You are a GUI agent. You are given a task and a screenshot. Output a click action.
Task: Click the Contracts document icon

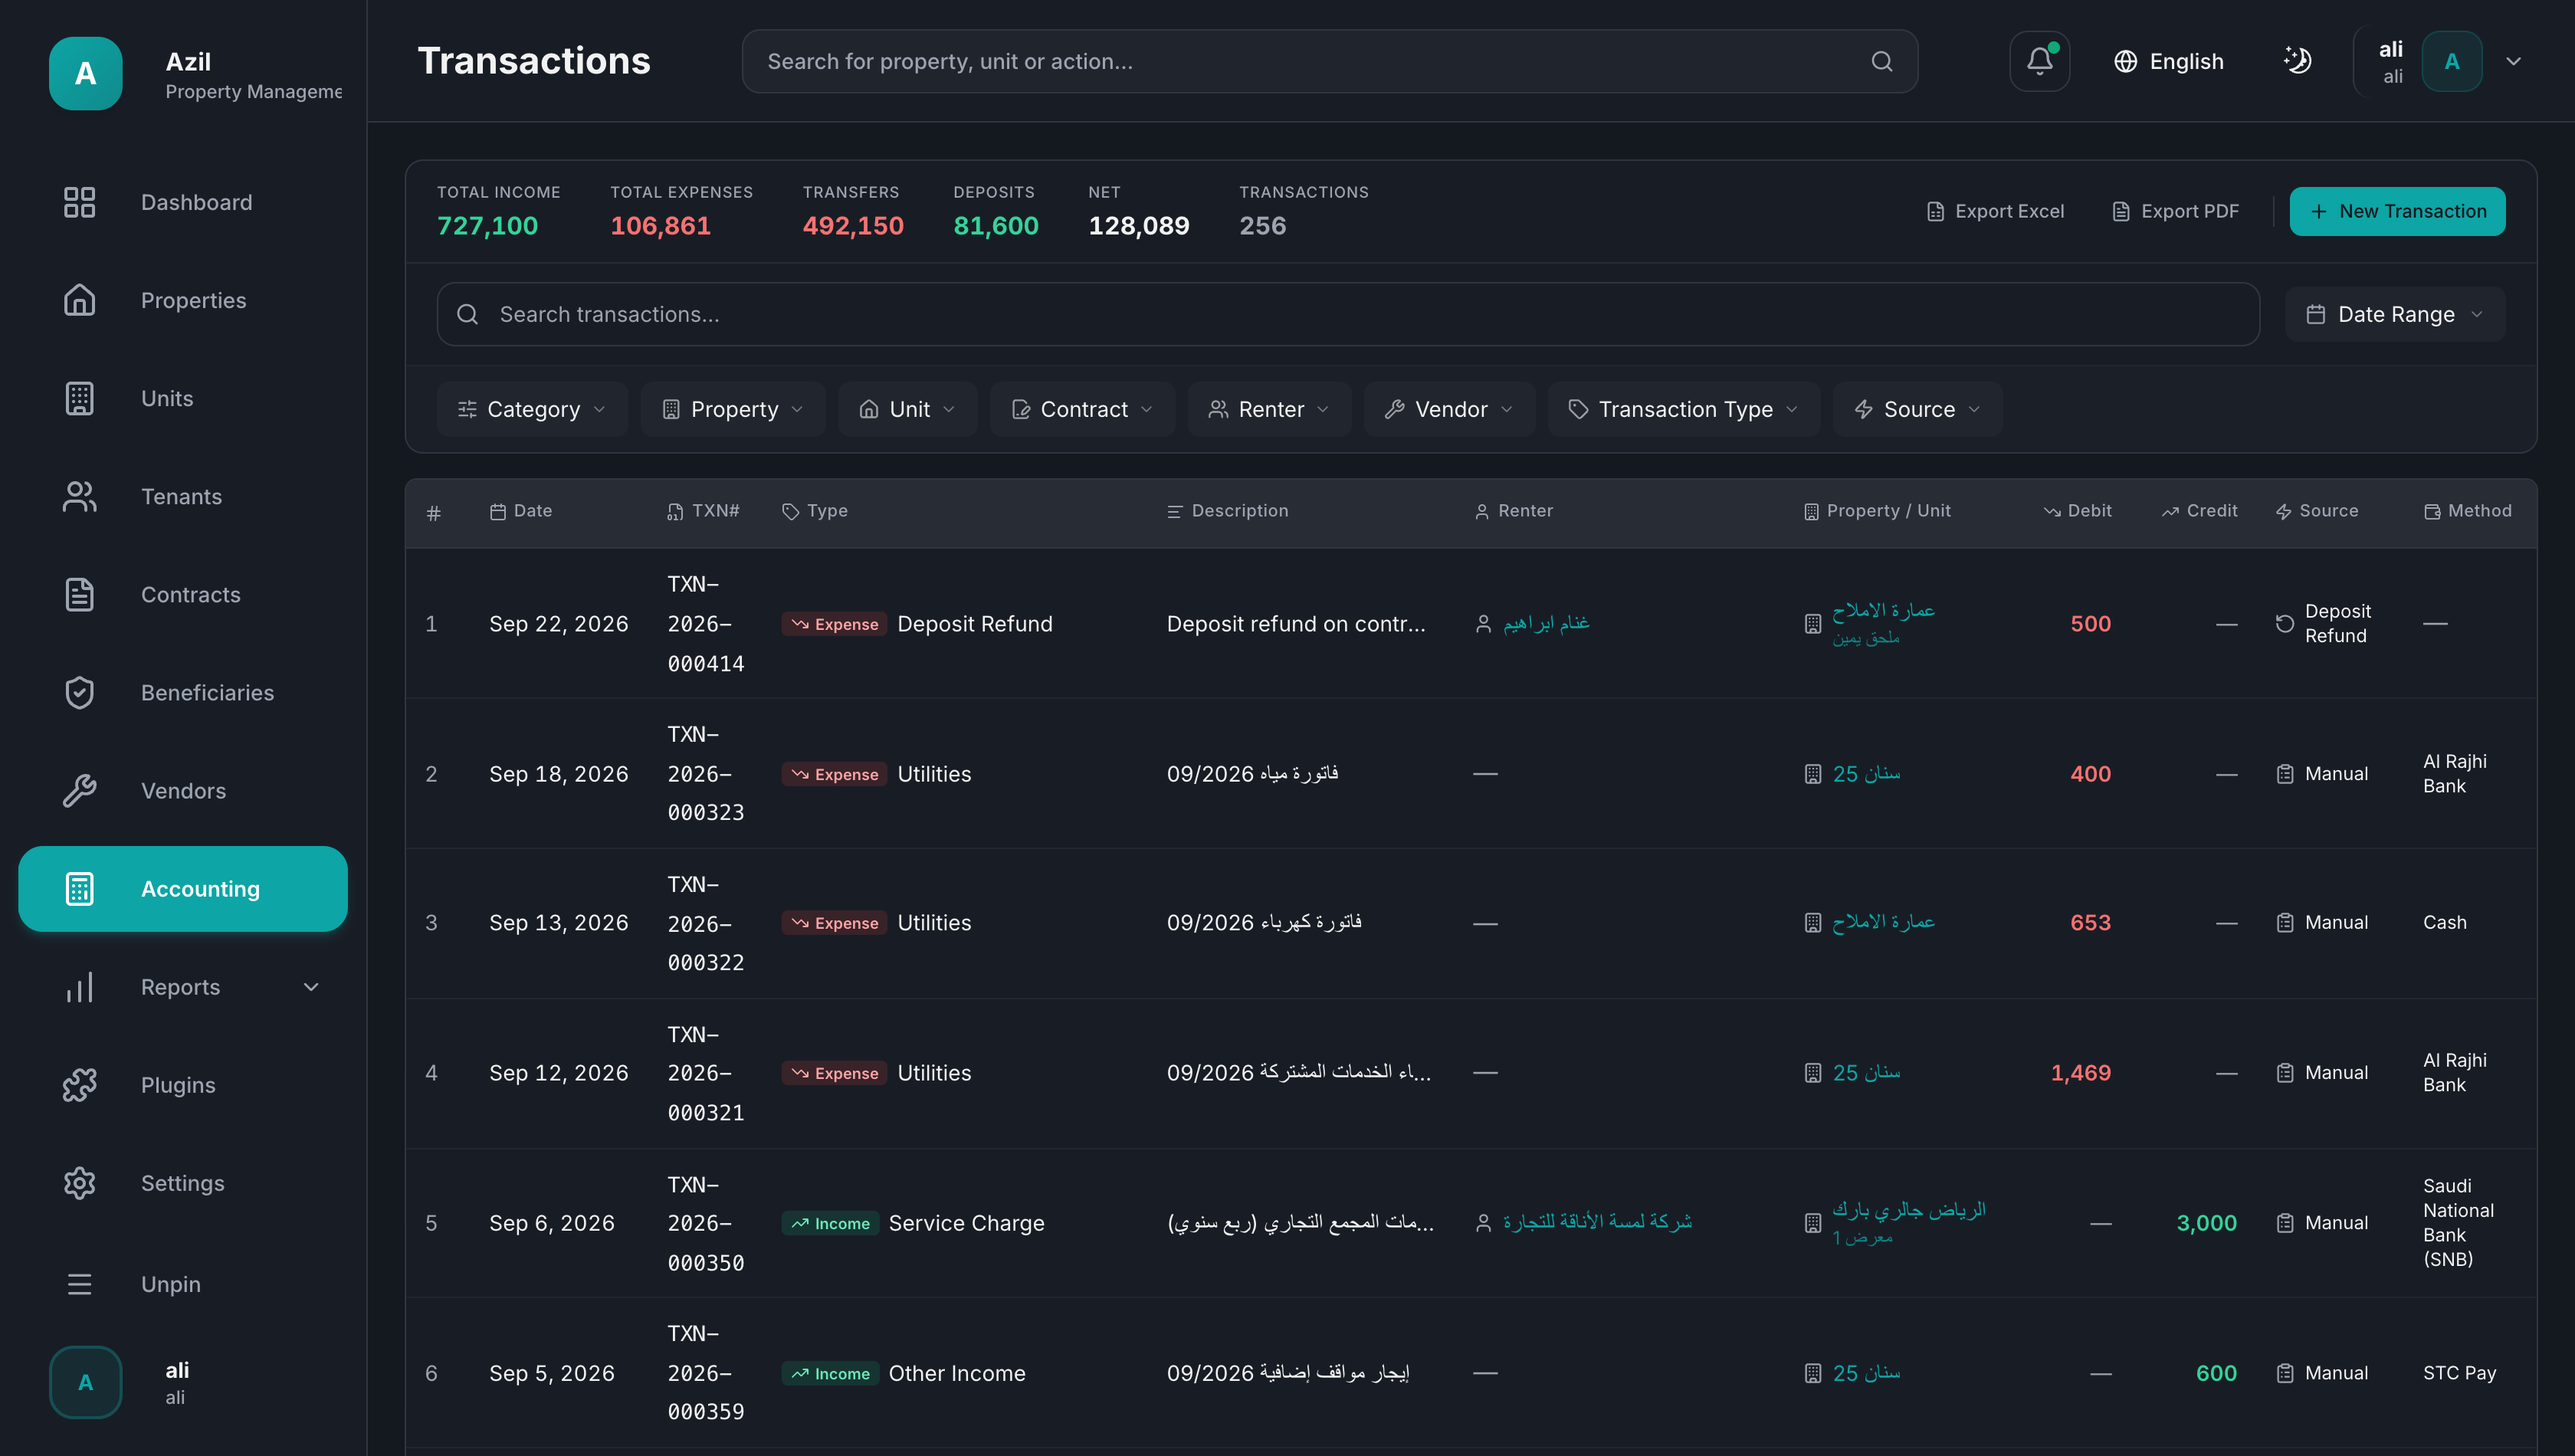(x=79, y=594)
